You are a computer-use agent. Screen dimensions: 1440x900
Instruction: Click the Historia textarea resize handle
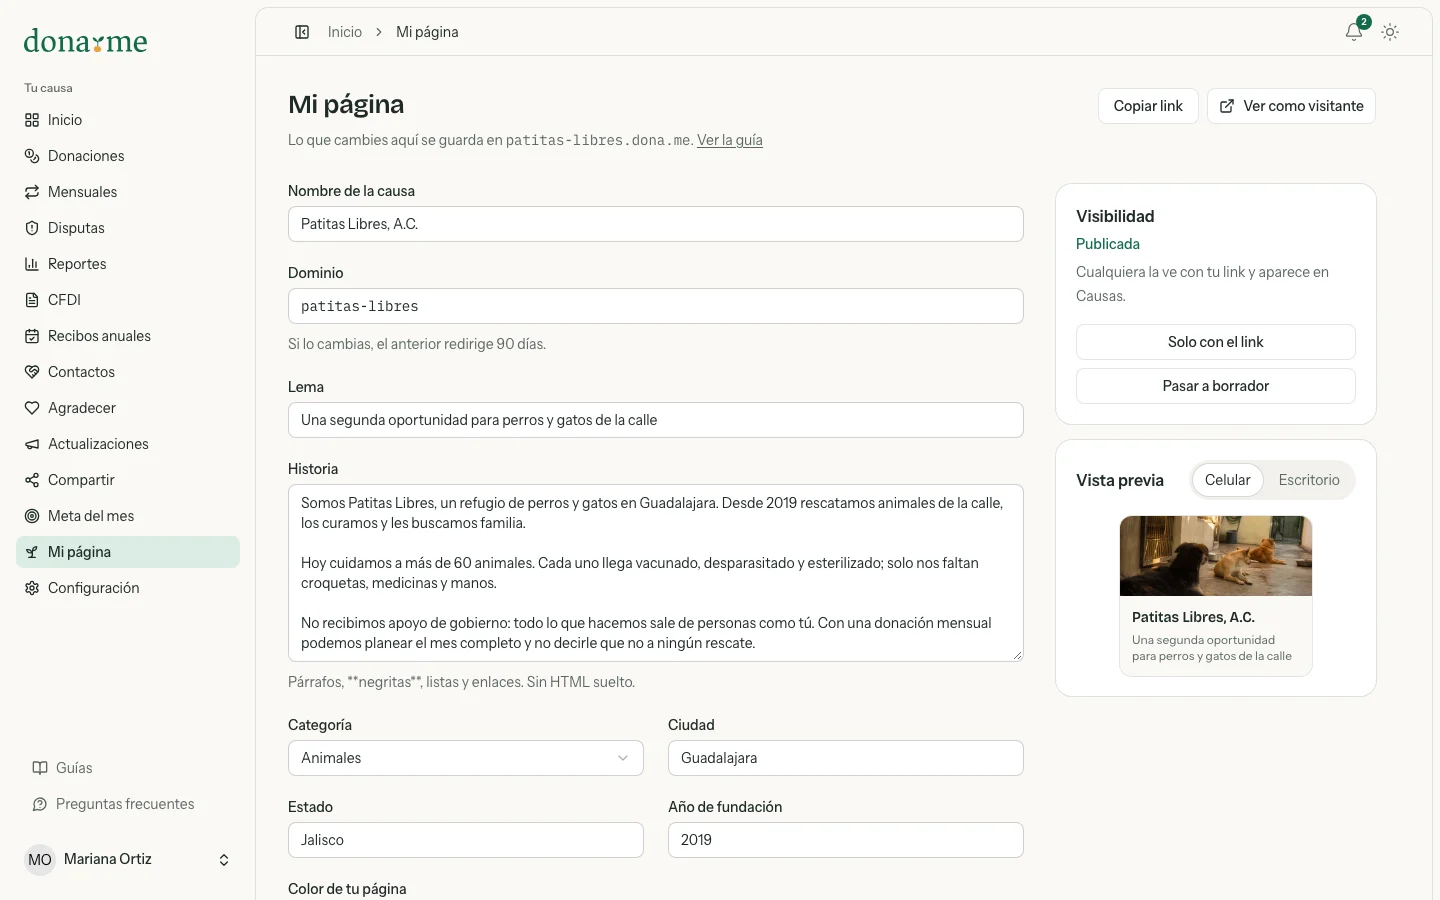[x=1018, y=656]
